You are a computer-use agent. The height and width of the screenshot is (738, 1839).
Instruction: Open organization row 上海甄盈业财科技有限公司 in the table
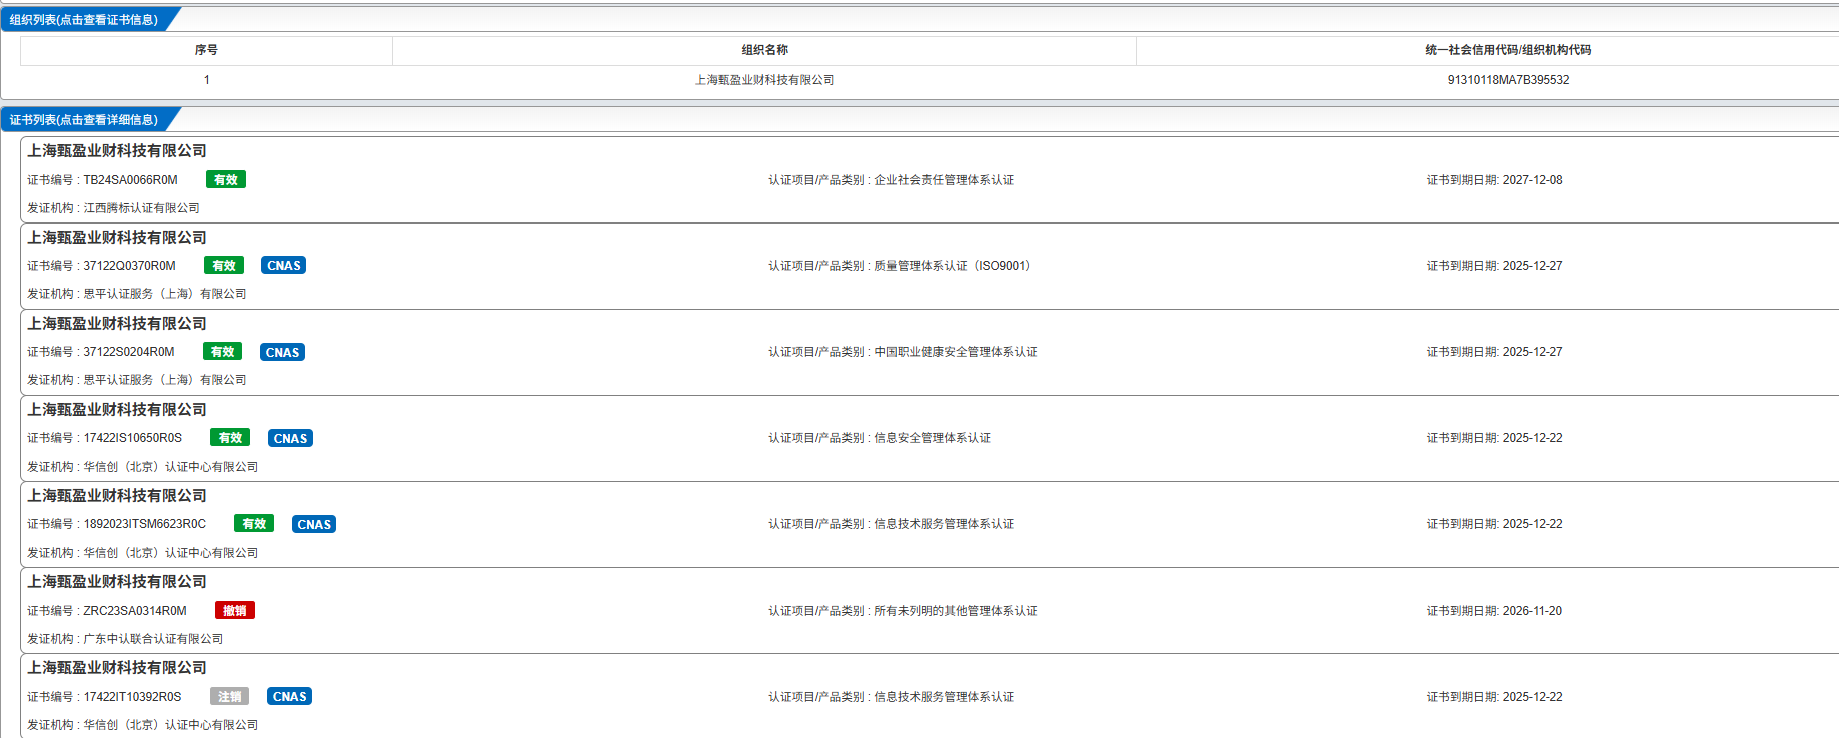(x=764, y=80)
